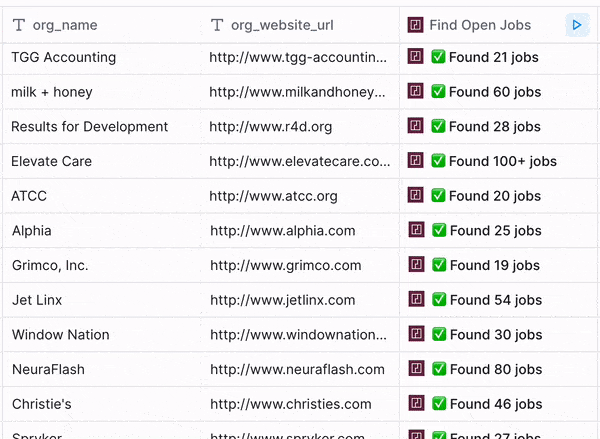Click the enrichment icon in the milk + honey row
Viewport: 600px width, 439px height.
point(415,91)
